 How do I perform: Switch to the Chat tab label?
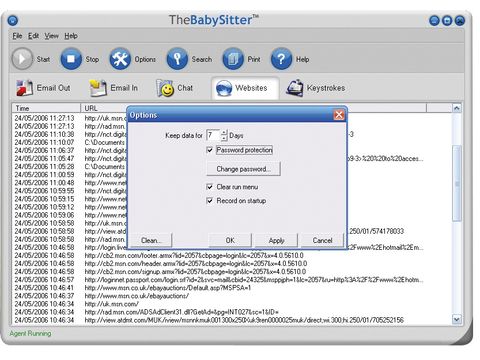click(x=185, y=88)
